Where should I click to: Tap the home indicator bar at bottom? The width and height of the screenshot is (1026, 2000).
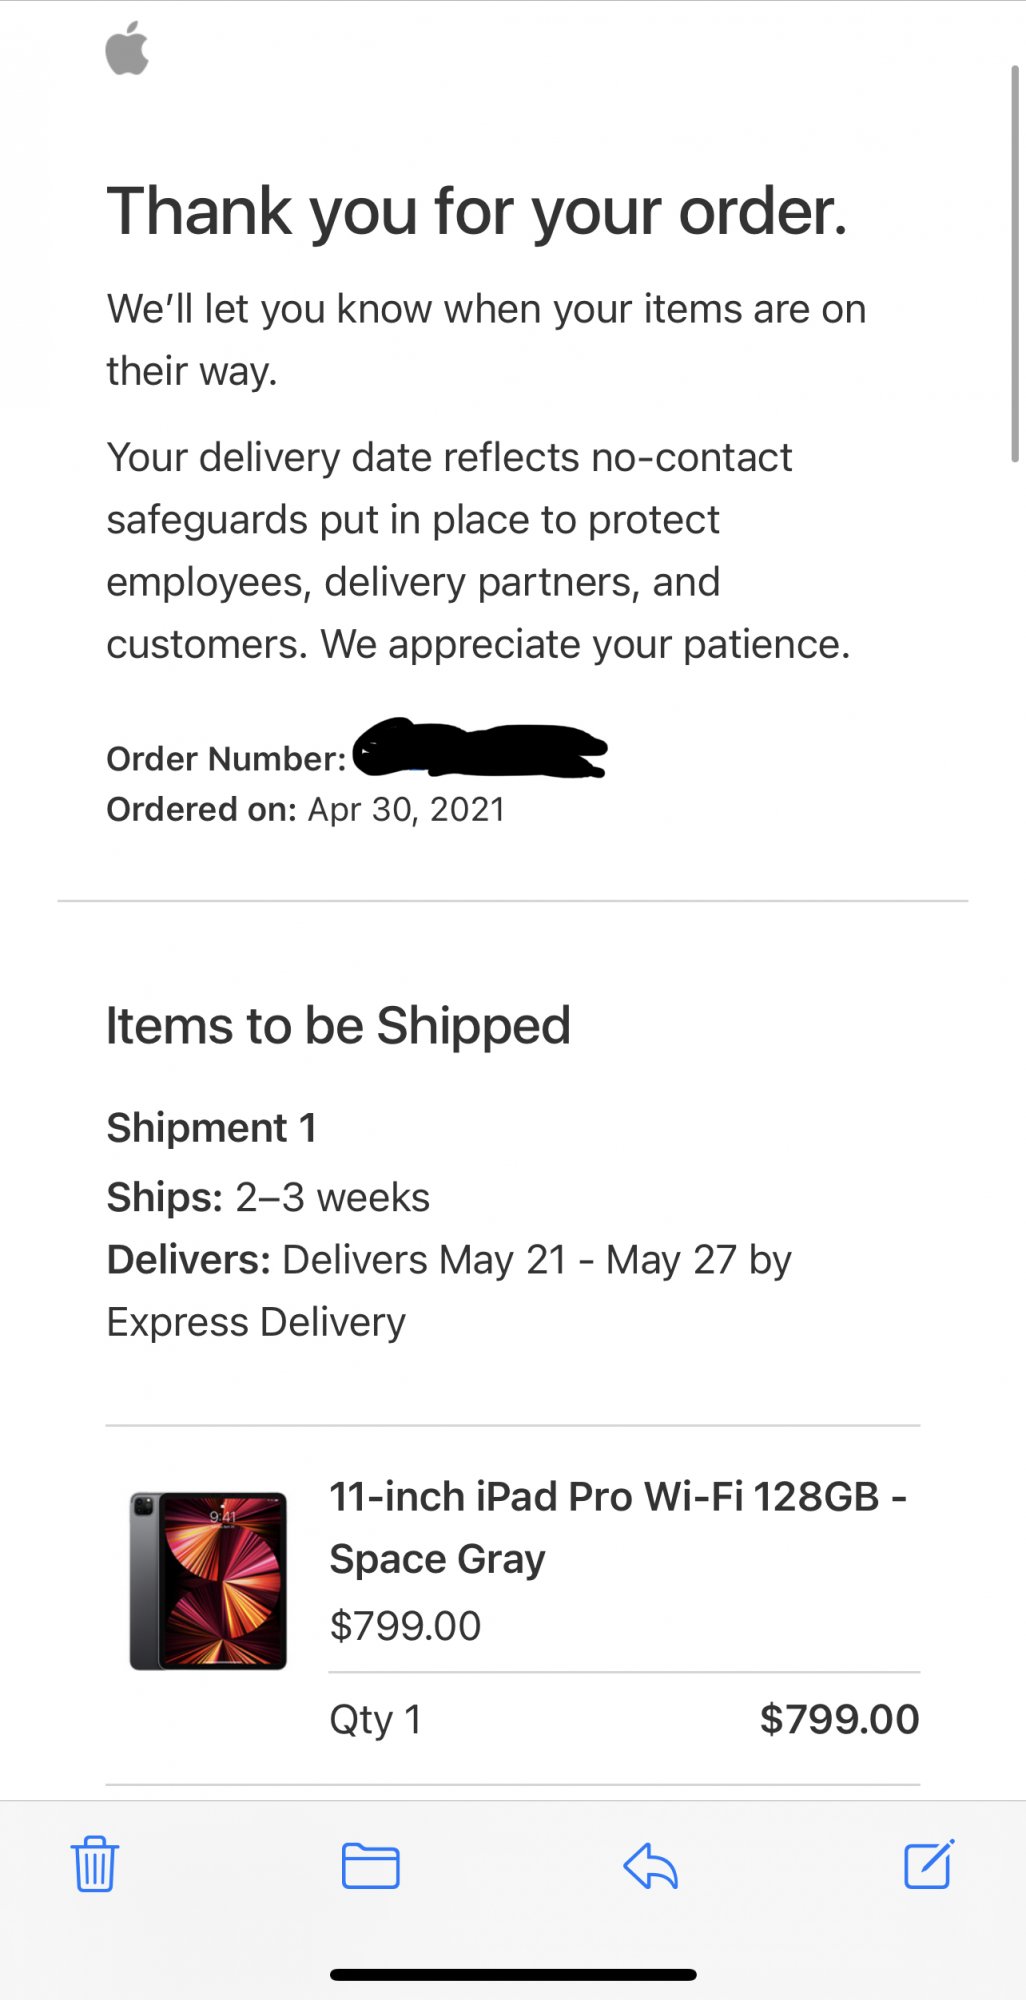click(513, 1975)
